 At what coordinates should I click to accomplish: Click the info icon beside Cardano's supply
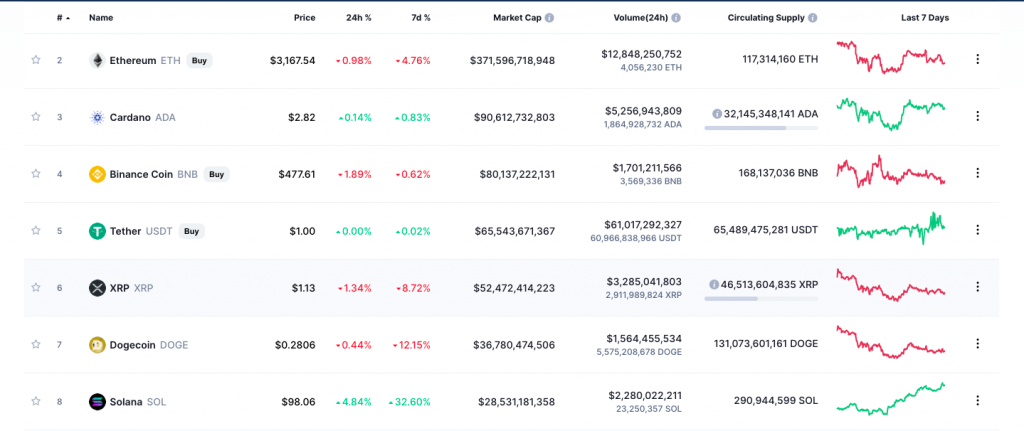[716, 114]
